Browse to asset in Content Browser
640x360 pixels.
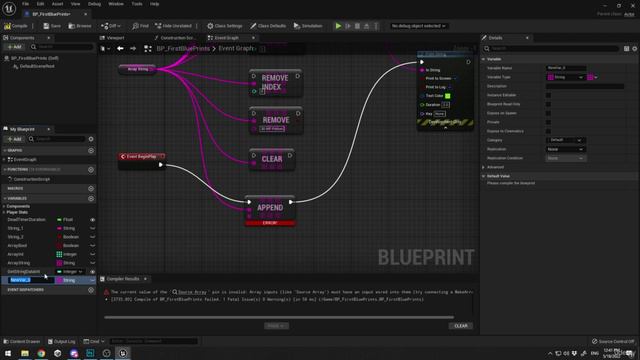(x=80, y=26)
